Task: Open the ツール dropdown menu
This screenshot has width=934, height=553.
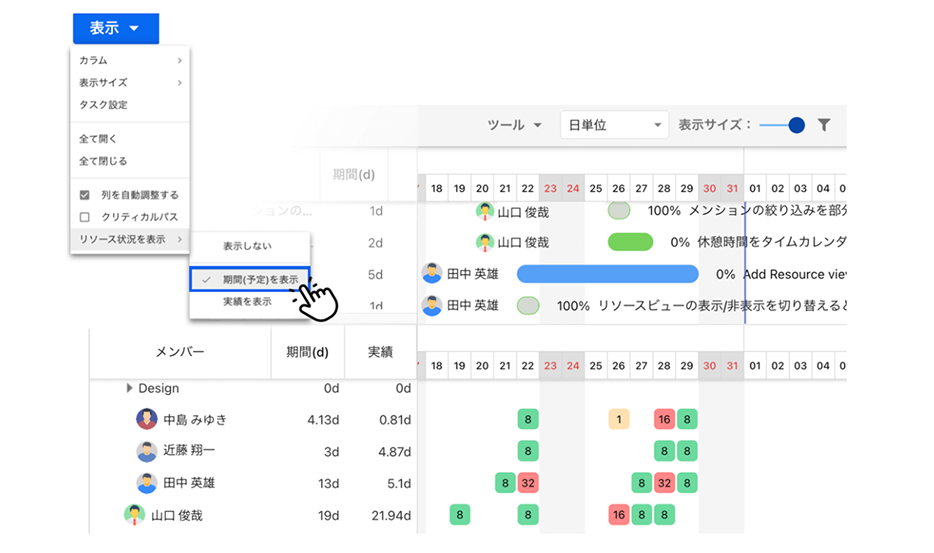Action: (x=514, y=125)
